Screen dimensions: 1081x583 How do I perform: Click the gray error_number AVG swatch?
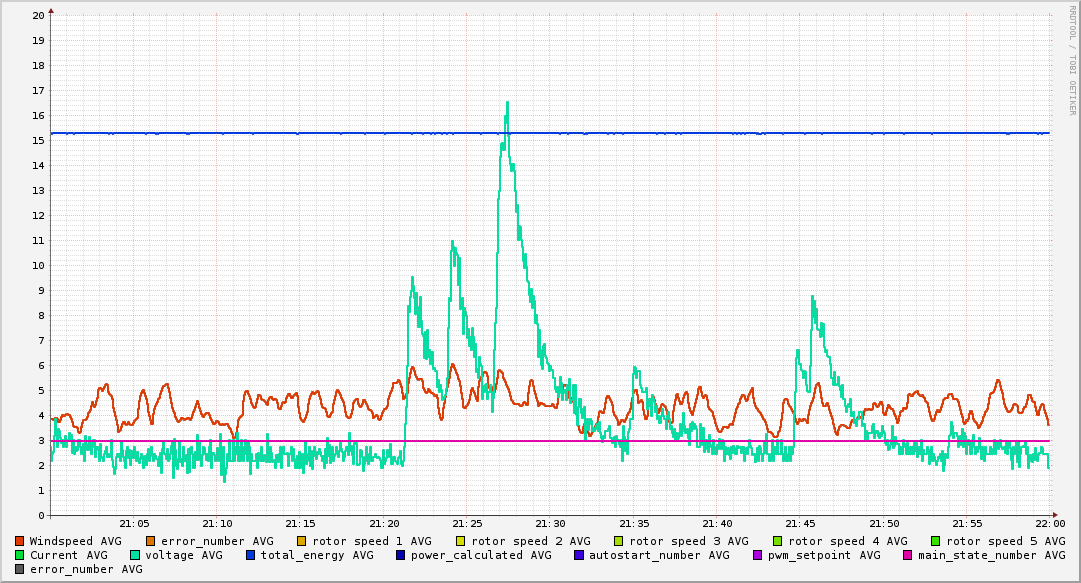(x=20, y=569)
